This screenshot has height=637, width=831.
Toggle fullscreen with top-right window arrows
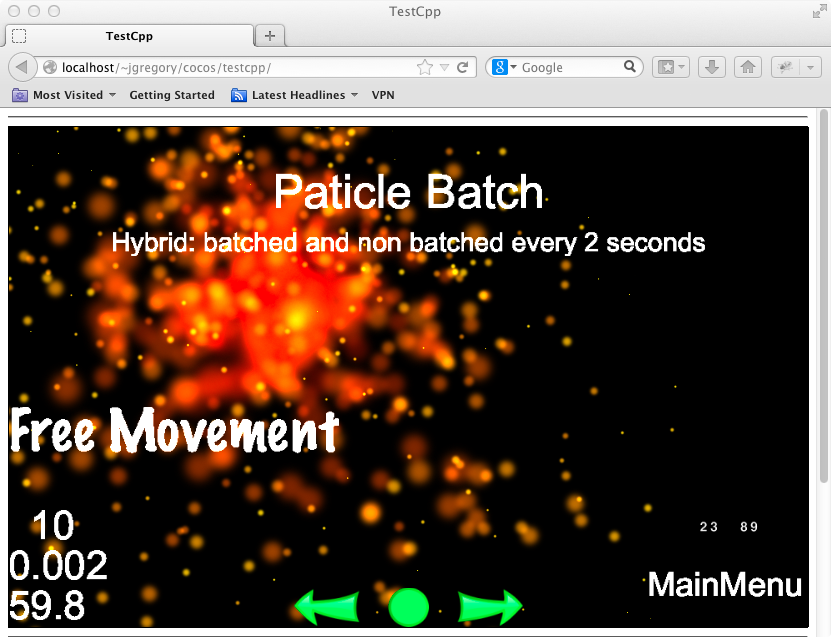pos(819,12)
